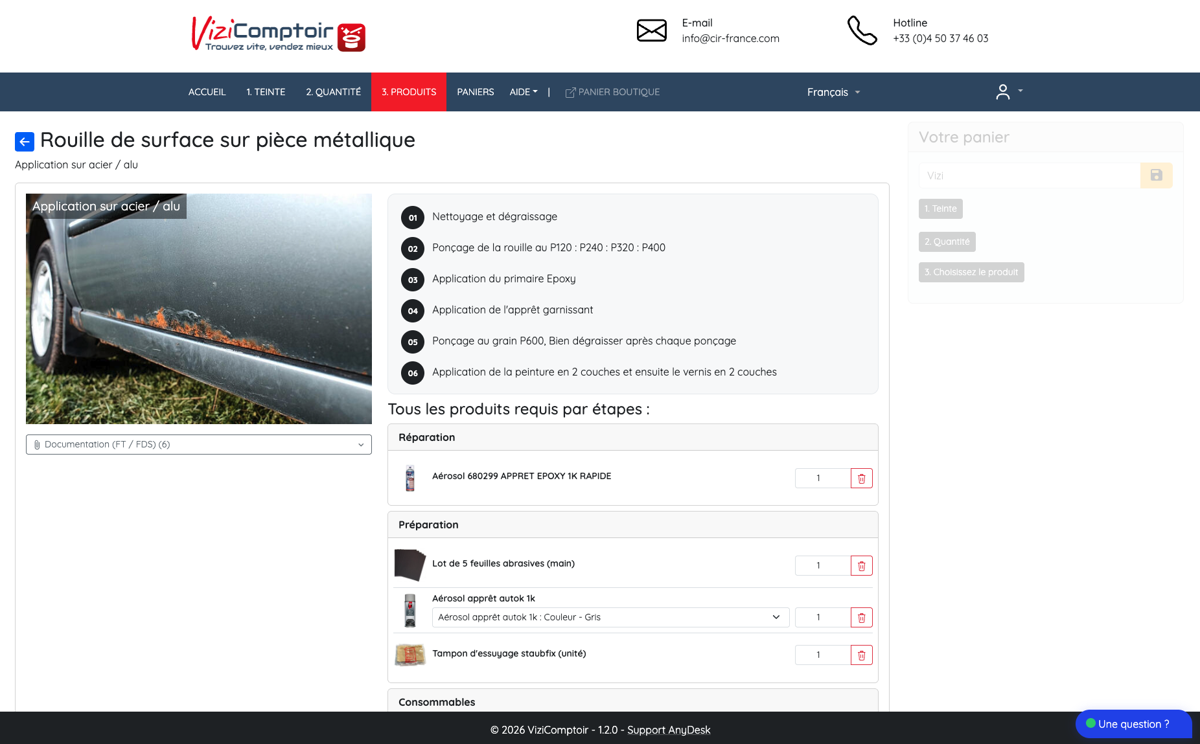Screen dimensions: 1200x744
Task: Delete the APPRET EPOXY 1K RAPIDE aerosol
Action: (861, 478)
